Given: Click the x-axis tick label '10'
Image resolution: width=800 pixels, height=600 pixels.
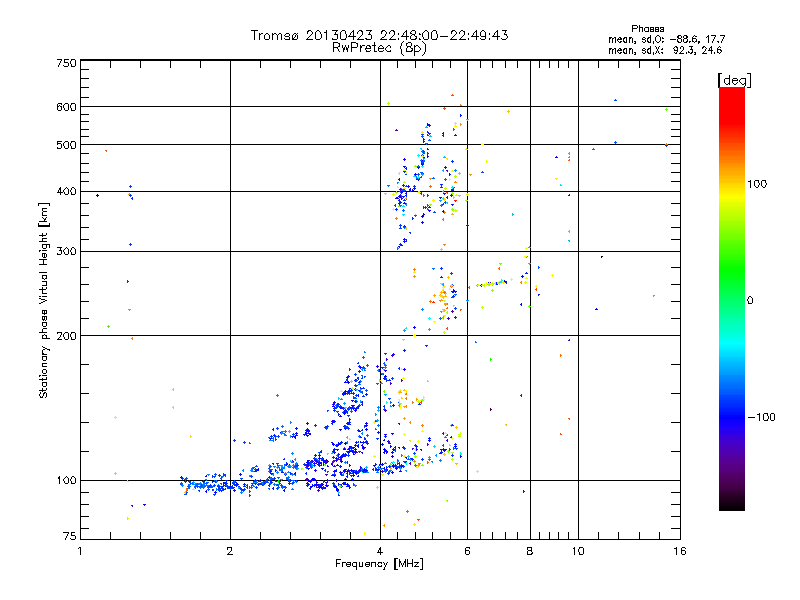Looking at the screenshot, I should click(x=578, y=551).
